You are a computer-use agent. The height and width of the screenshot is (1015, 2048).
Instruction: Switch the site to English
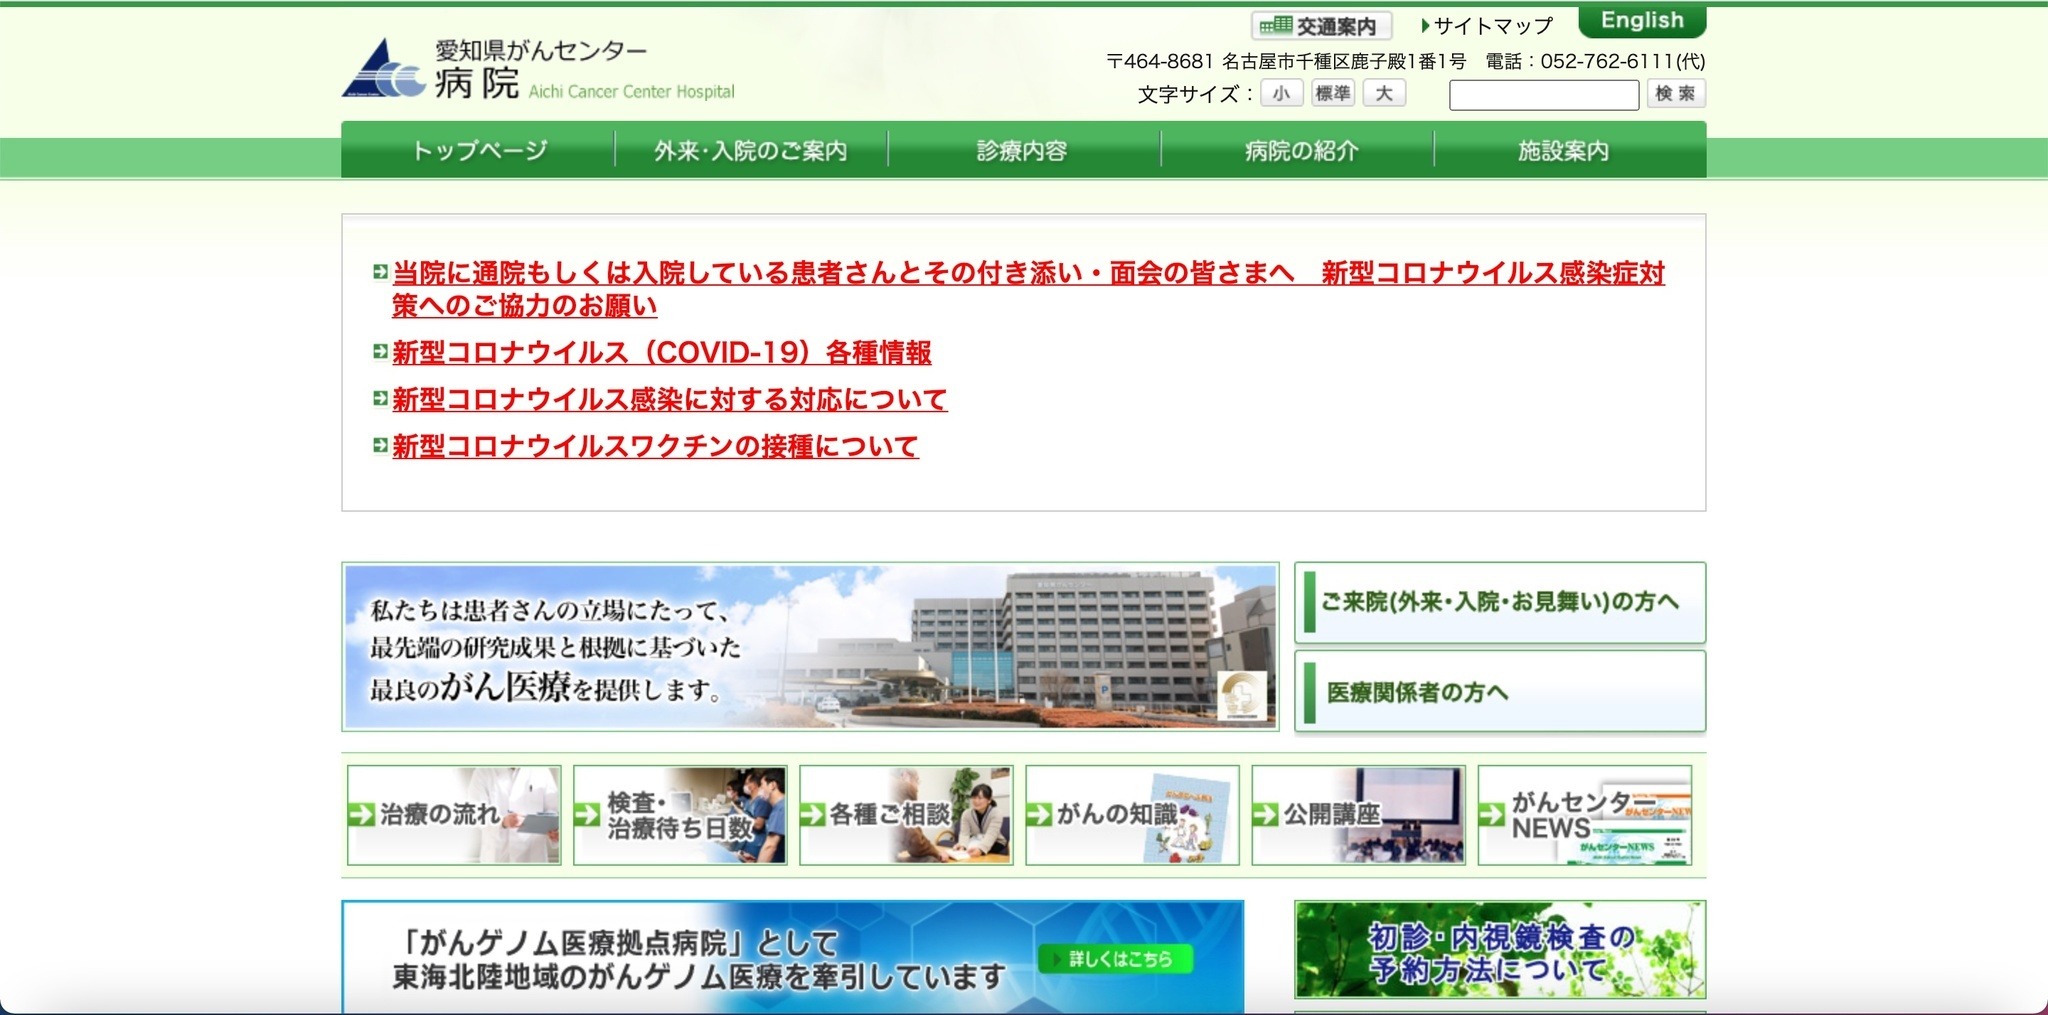coord(1642,21)
